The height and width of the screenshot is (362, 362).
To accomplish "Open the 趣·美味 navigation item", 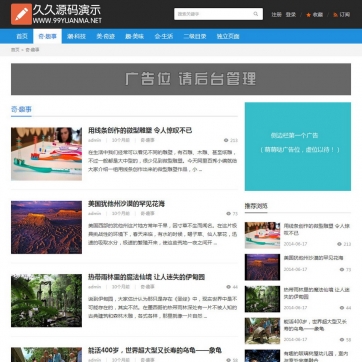I will 135,36.
